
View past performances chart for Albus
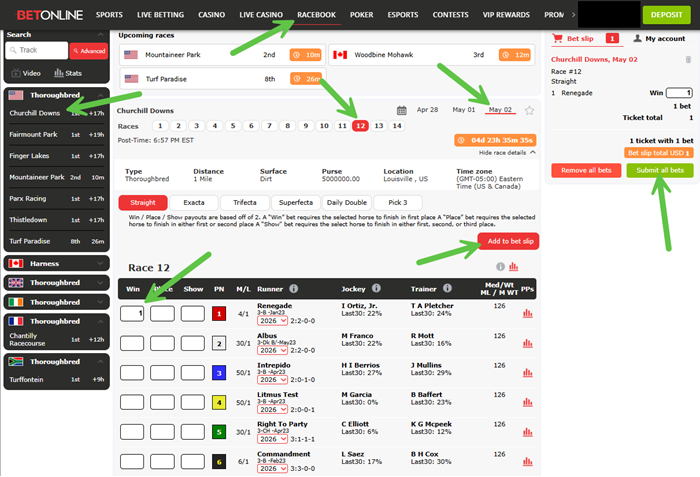click(528, 343)
